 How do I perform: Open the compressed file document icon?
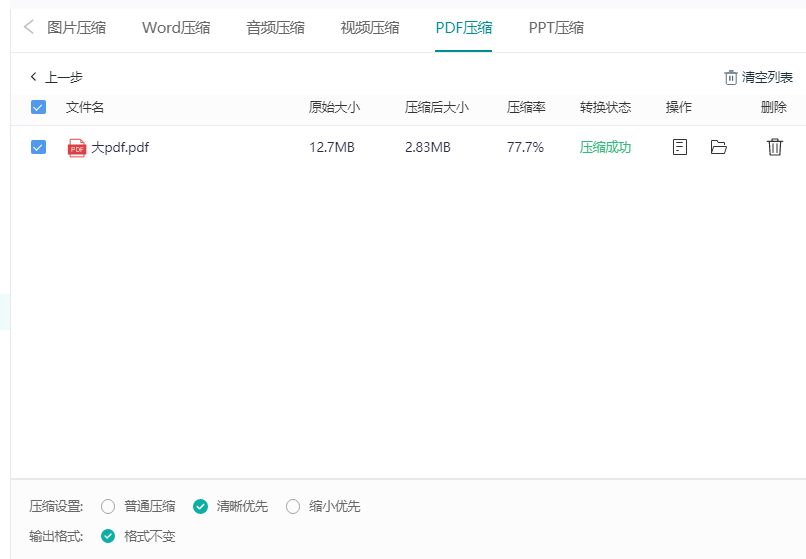pos(680,147)
